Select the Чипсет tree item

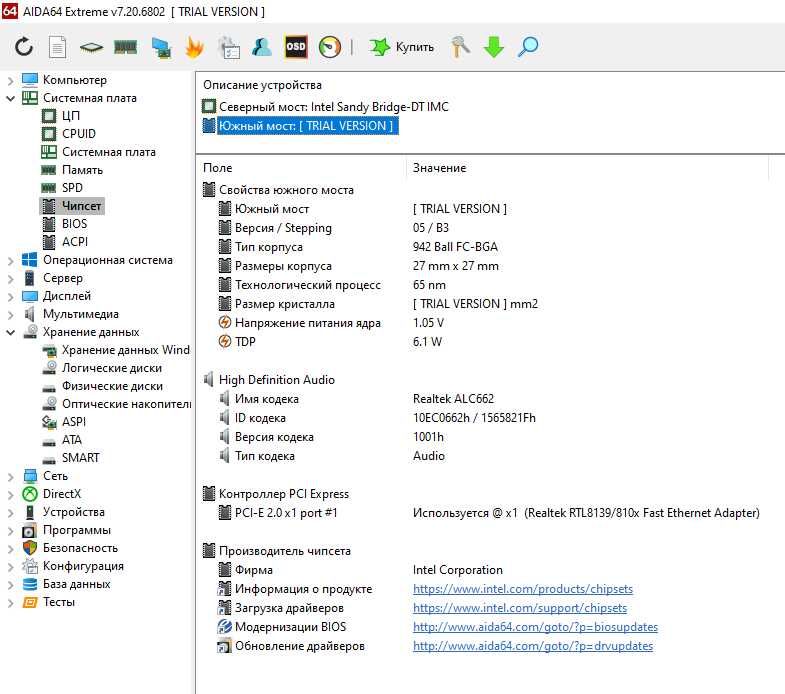pos(81,206)
